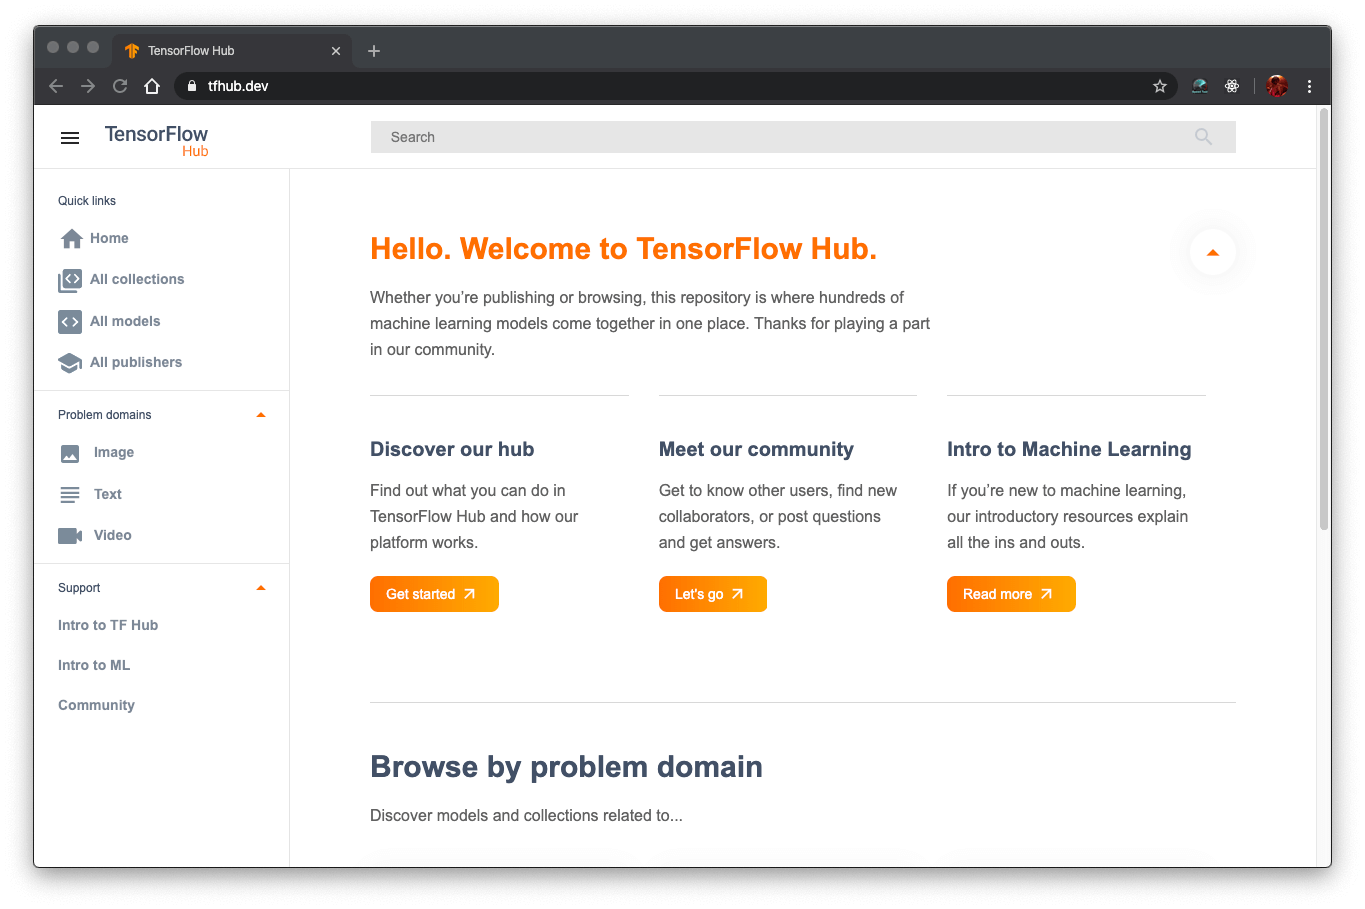Click the Get started button
1365x909 pixels.
coord(434,593)
